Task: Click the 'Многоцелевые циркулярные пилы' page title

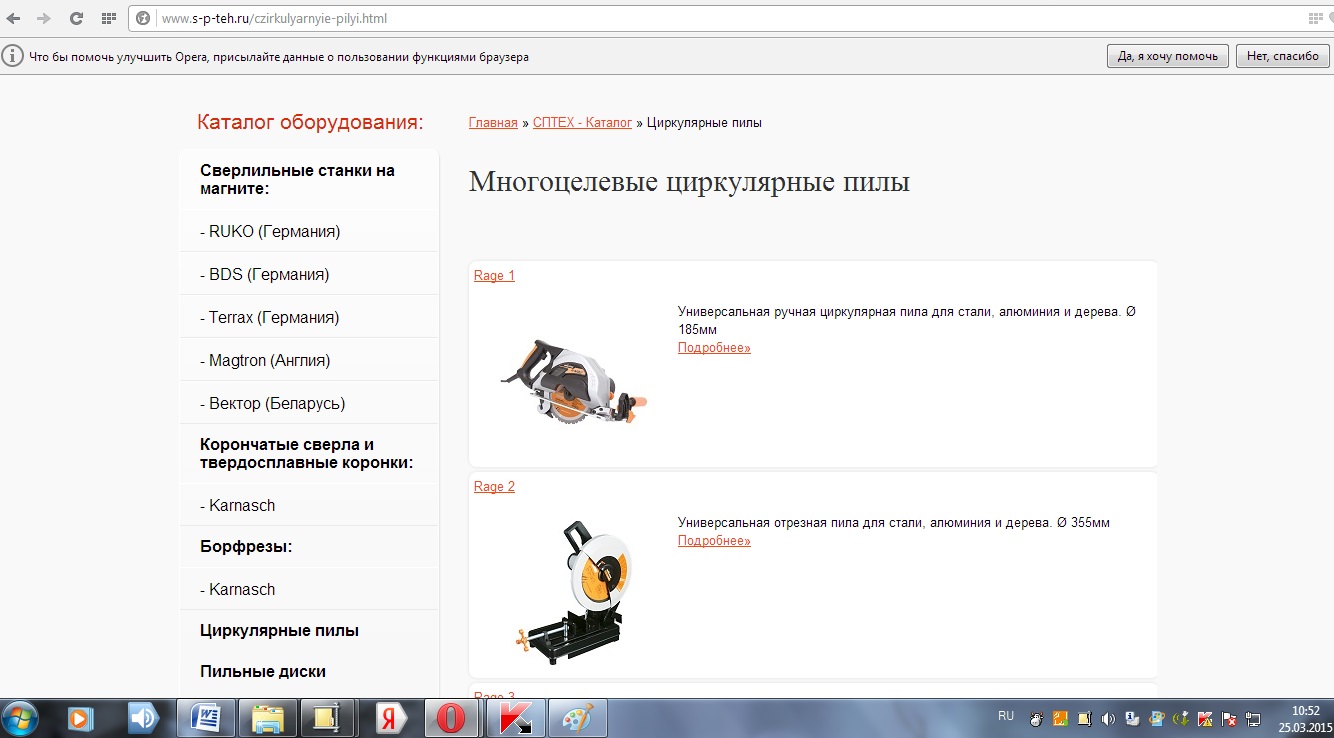Action: coord(689,183)
